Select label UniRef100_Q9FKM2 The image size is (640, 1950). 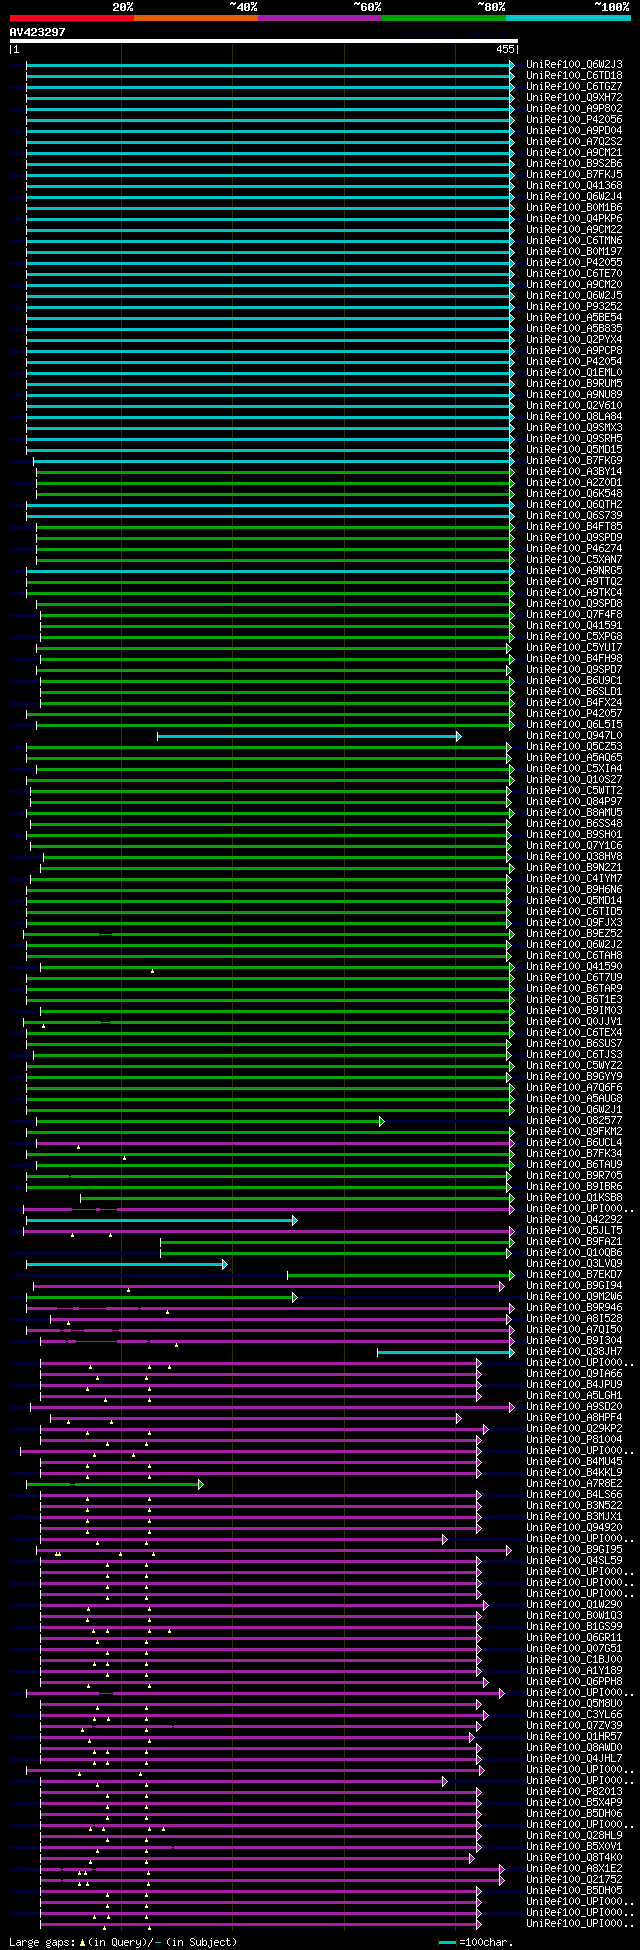574,1132
